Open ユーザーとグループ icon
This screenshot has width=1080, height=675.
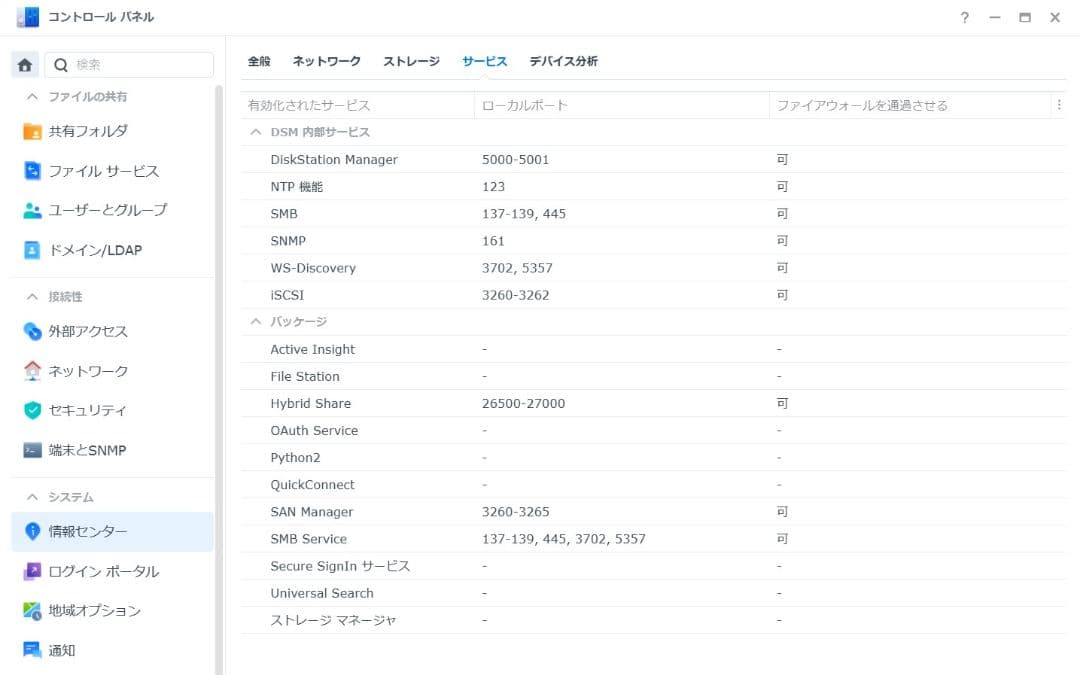point(32,210)
